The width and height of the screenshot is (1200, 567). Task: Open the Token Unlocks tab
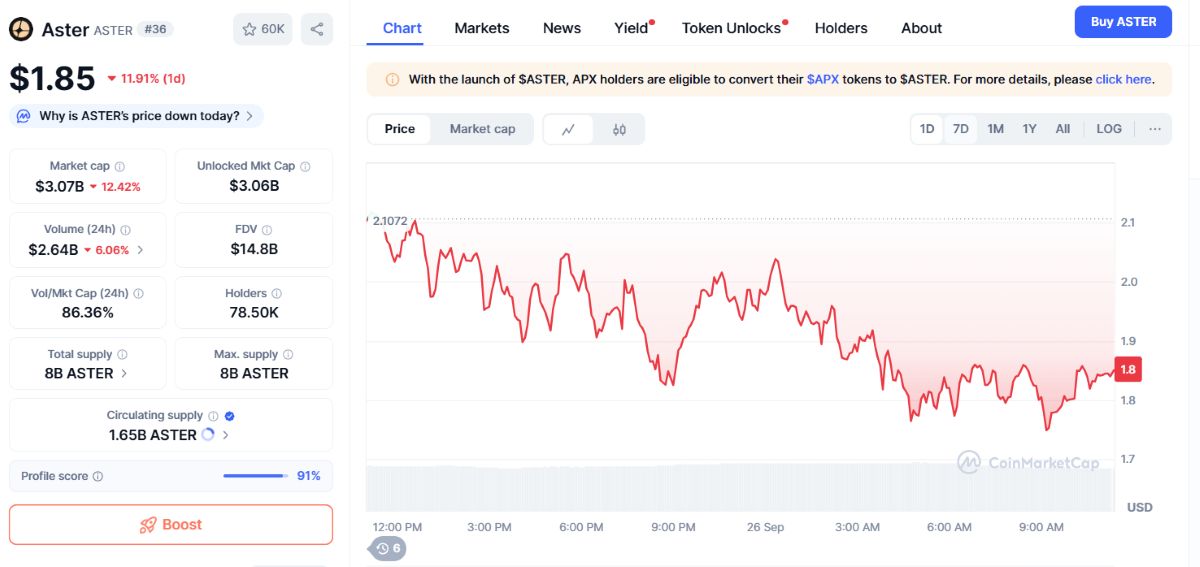(x=731, y=28)
